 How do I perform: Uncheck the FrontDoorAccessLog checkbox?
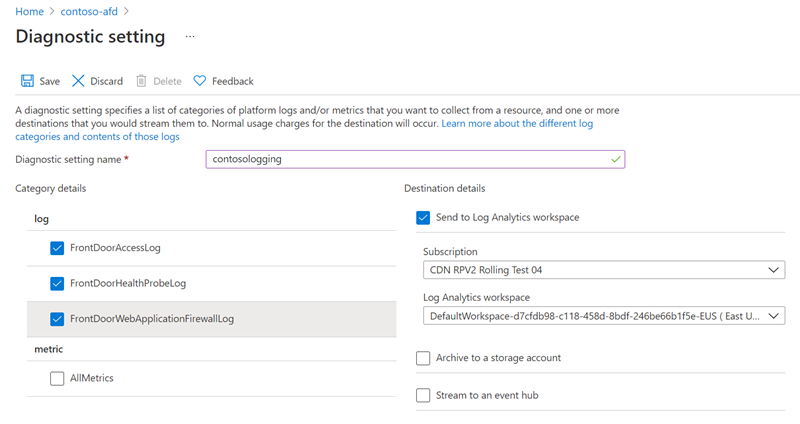57,248
